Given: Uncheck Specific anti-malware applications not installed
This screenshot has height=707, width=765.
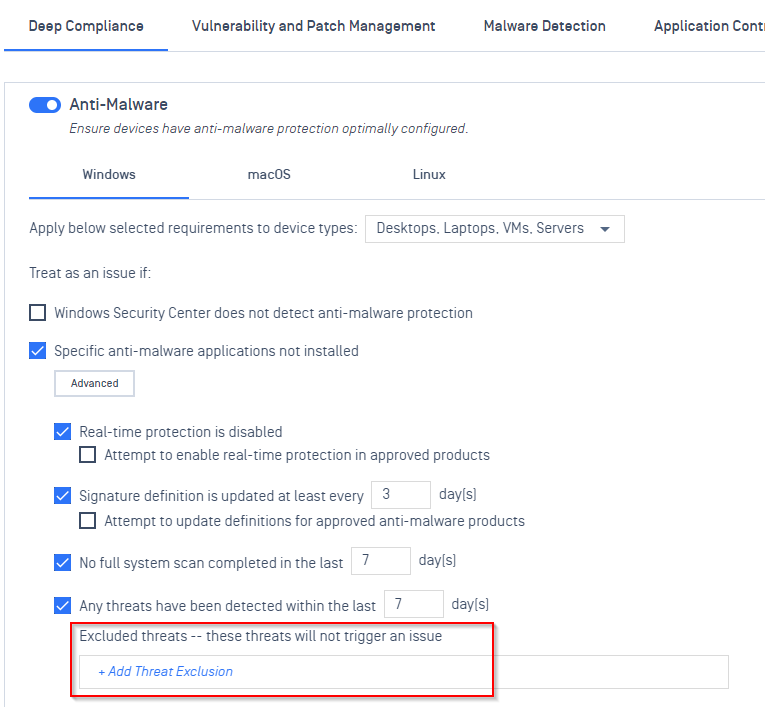Looking at the screenshot, I should pos(38,350).
